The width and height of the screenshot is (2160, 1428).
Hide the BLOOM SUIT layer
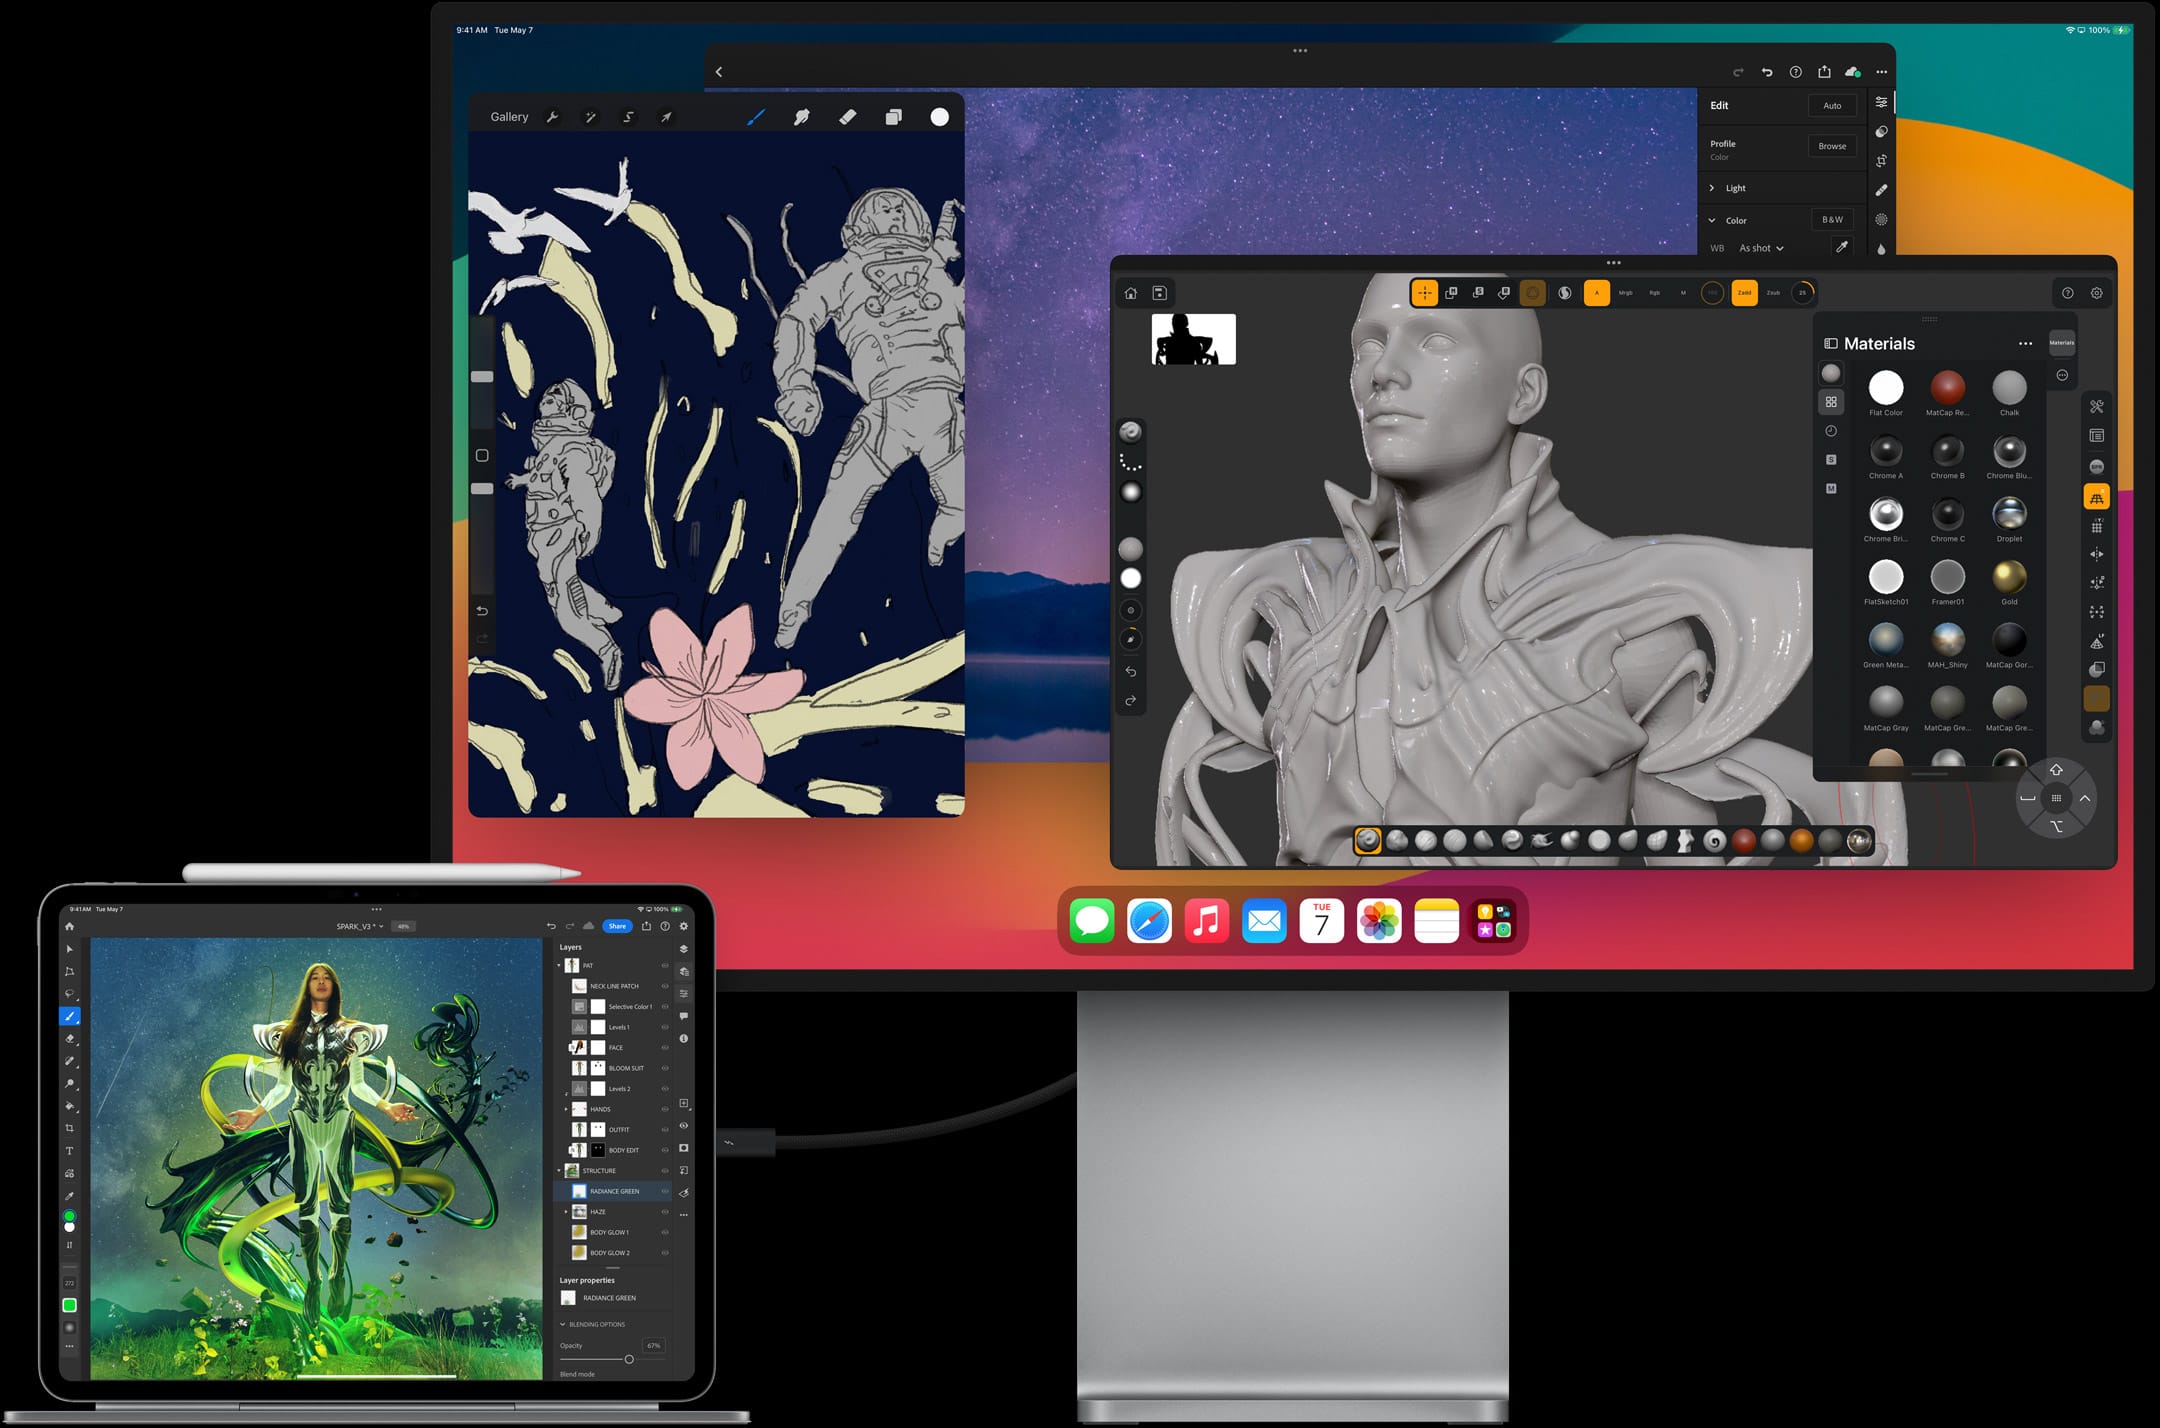tap(665, 1068)
